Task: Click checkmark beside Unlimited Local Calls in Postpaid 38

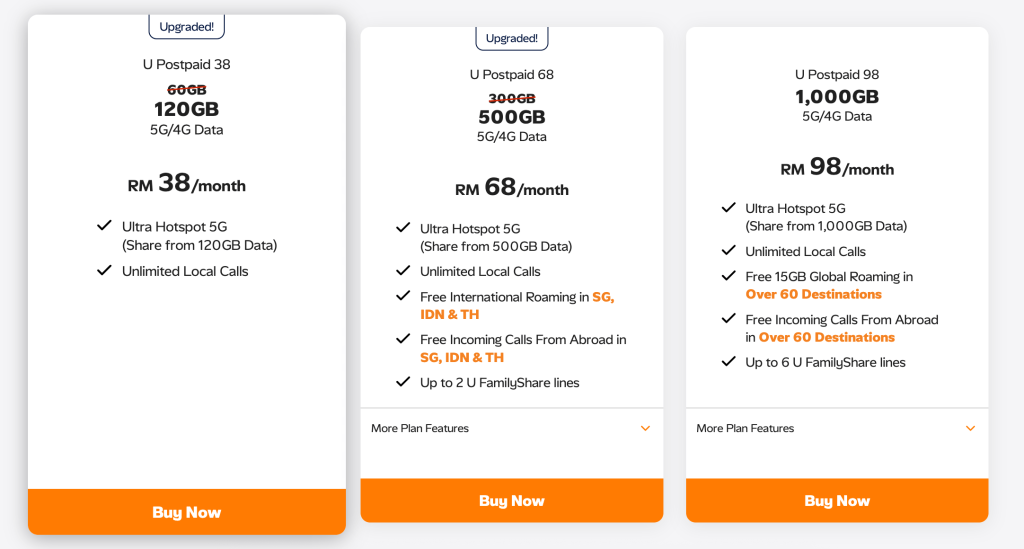Action: 104,270
